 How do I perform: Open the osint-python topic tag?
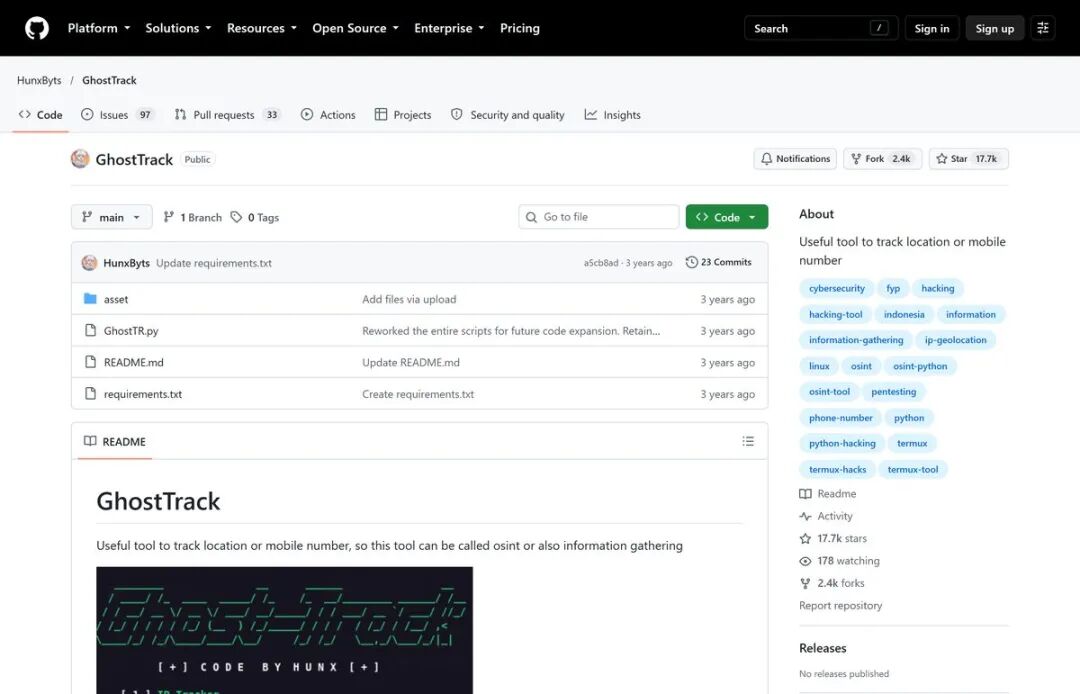(x=920, y=366)
